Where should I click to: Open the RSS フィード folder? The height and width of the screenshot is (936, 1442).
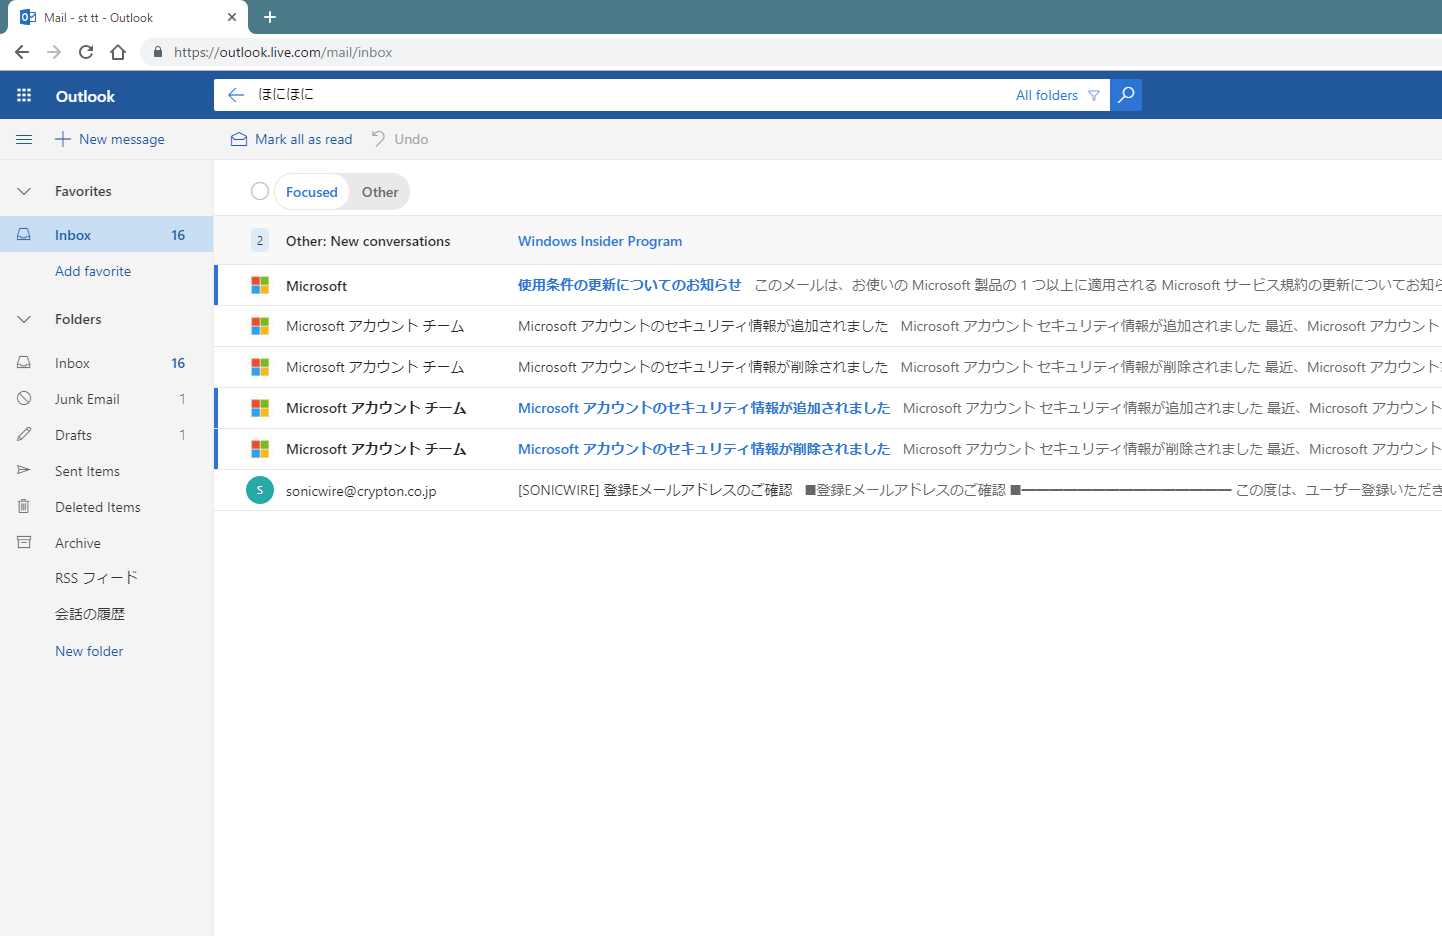click(x=106, y=578)
